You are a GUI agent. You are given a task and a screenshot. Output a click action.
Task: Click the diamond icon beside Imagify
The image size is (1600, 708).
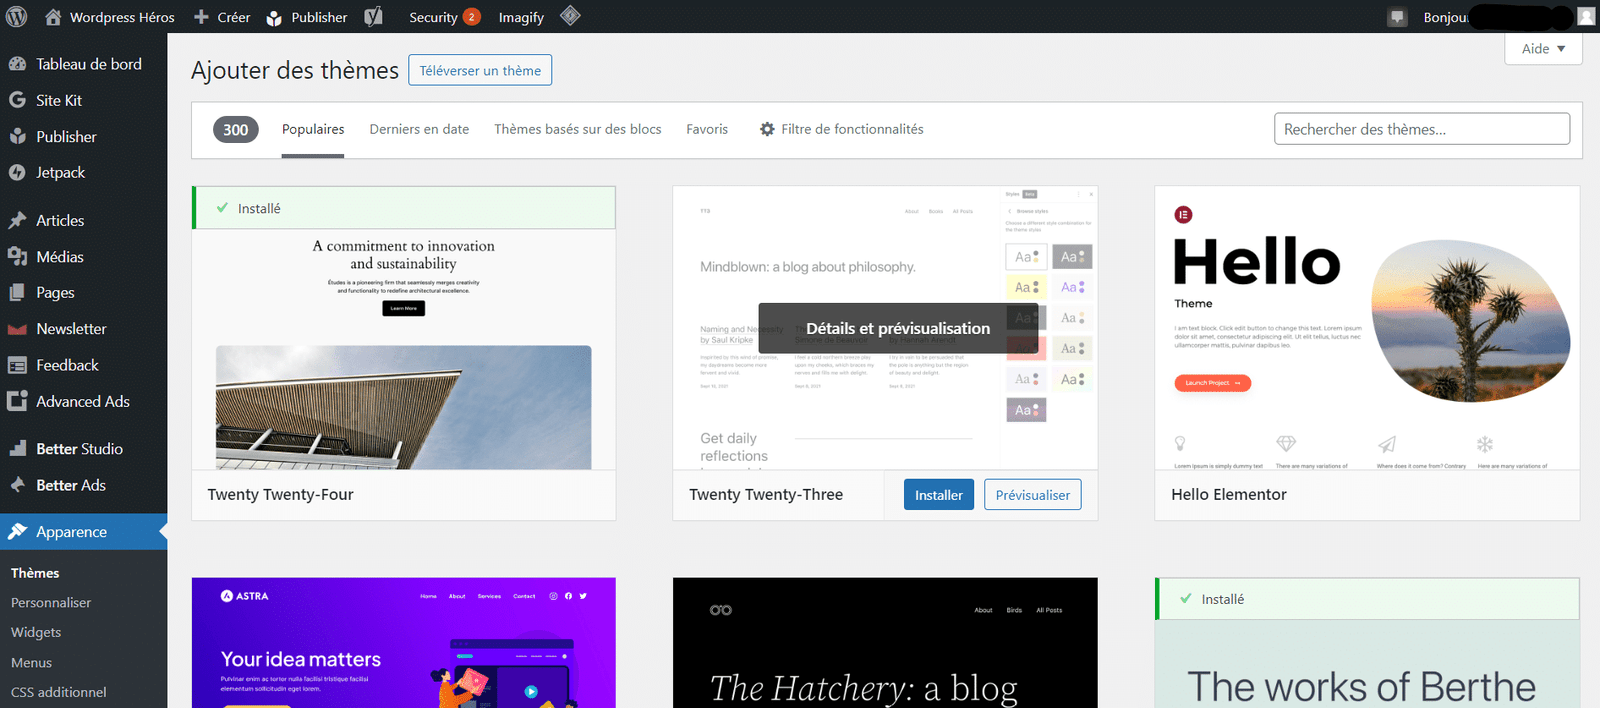[570, 16]
